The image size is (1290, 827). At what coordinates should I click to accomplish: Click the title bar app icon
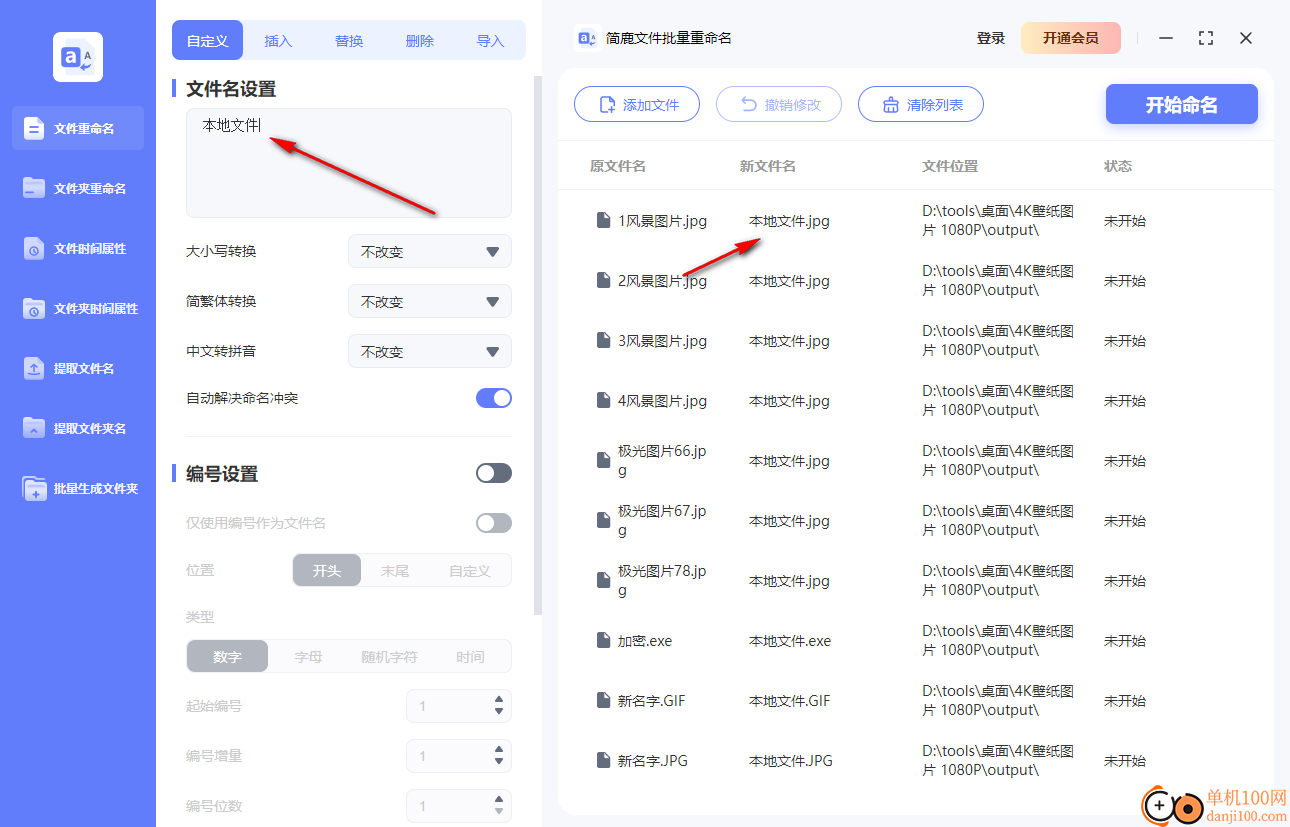click(x=588, y=38)
